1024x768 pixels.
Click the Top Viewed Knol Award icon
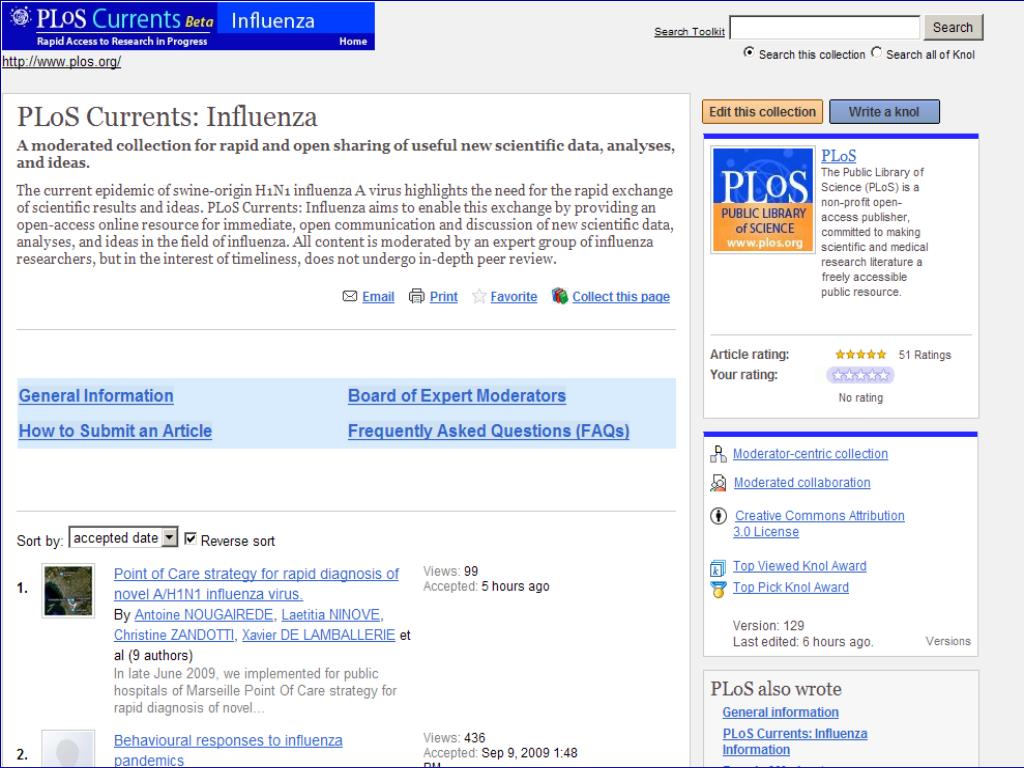click(x=718, y=568)
